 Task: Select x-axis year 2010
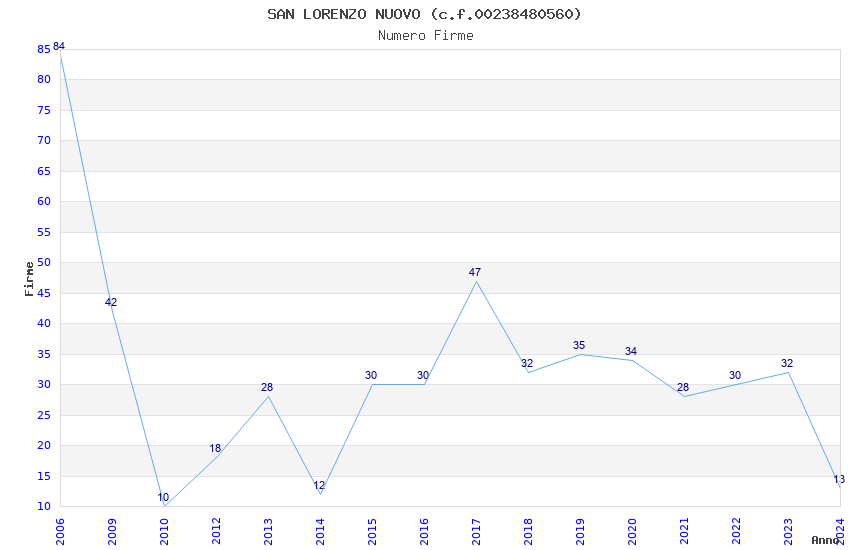[164, 531]
